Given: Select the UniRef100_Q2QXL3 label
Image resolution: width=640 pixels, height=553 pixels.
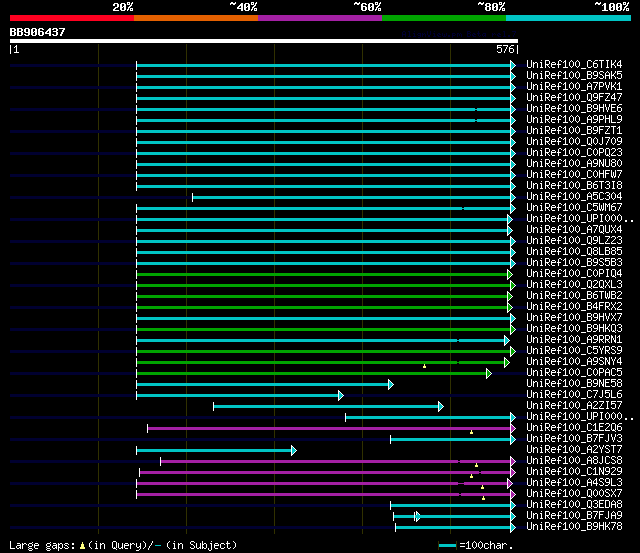Looking at the screenshot, I should click(574, 285).
